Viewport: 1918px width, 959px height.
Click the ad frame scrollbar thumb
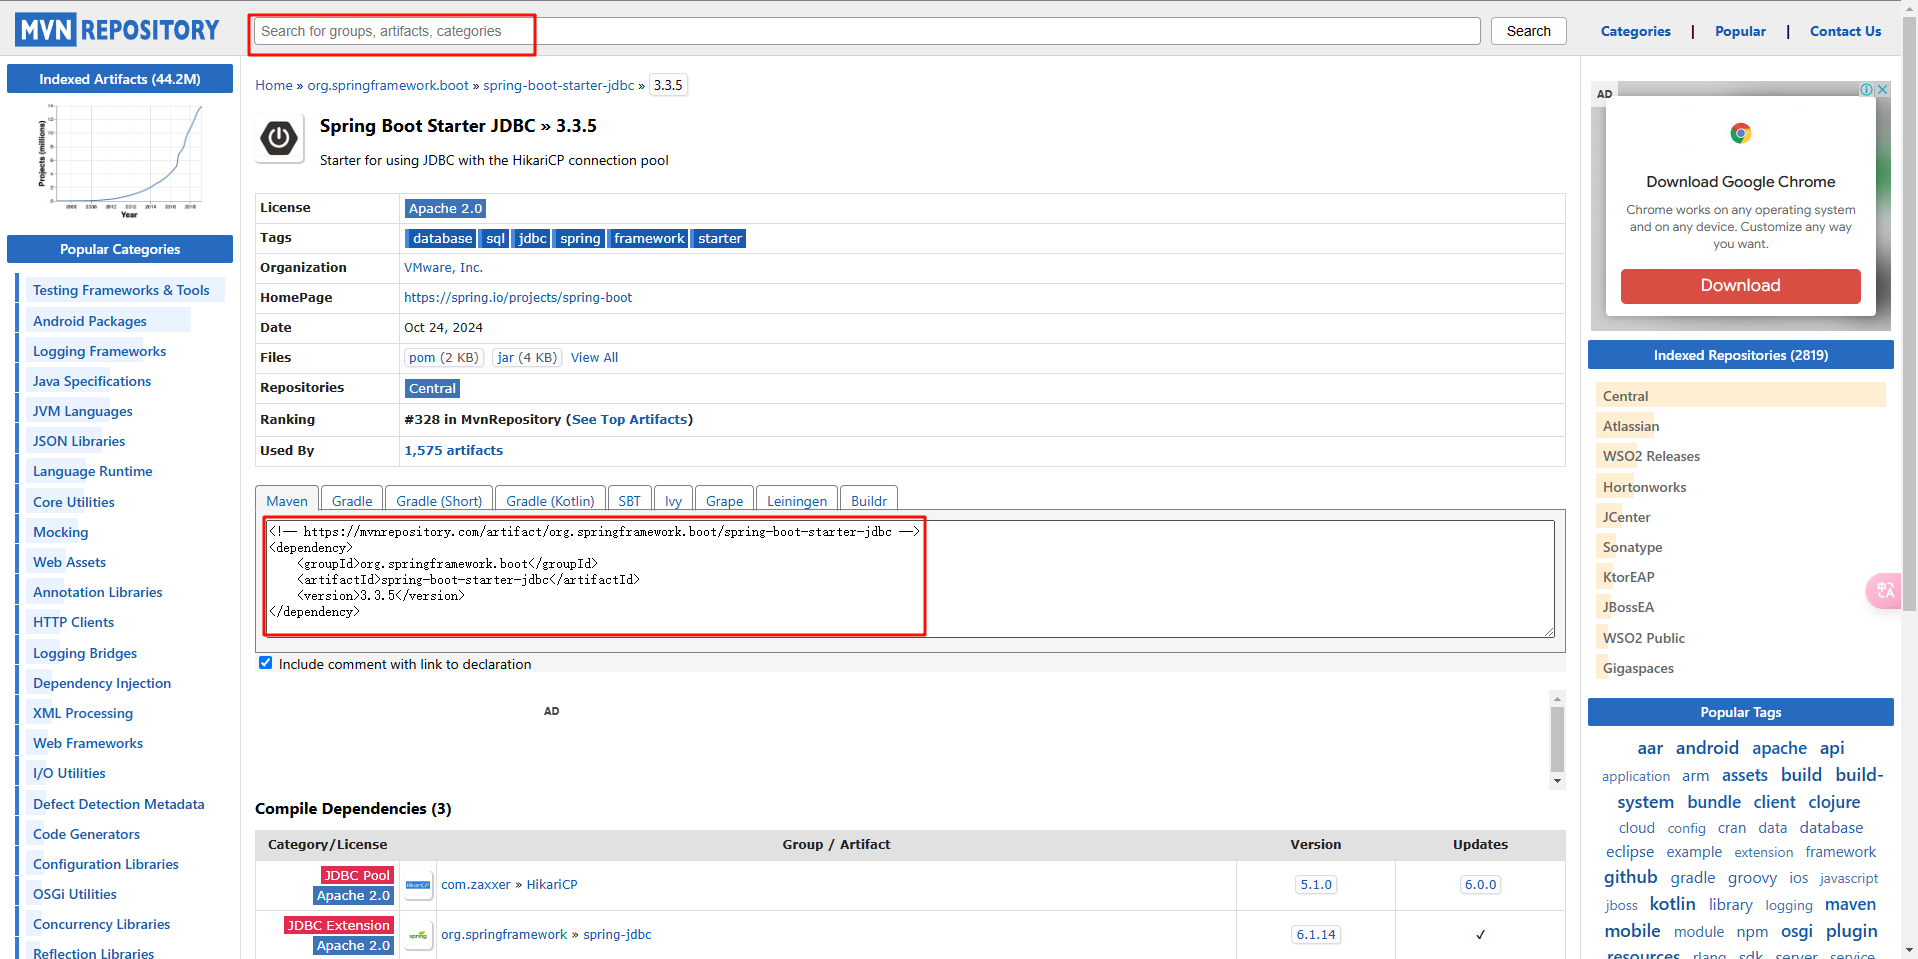(1557, 739)
